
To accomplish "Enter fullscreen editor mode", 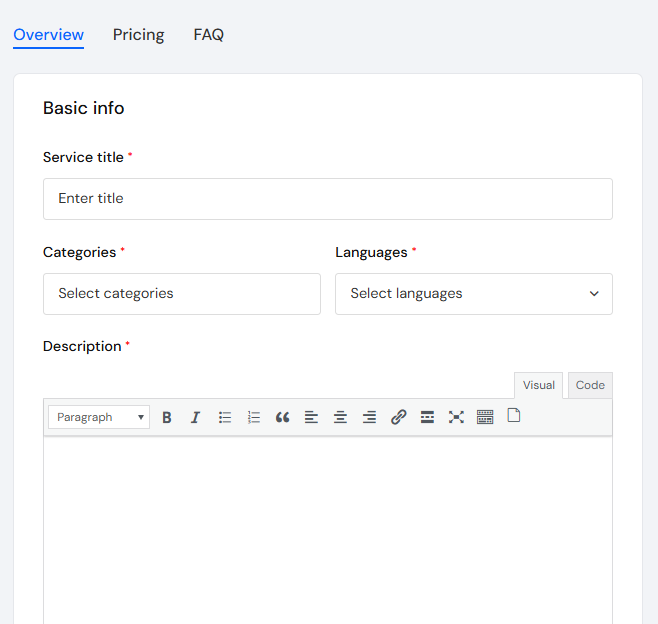I will pos(456,417).
